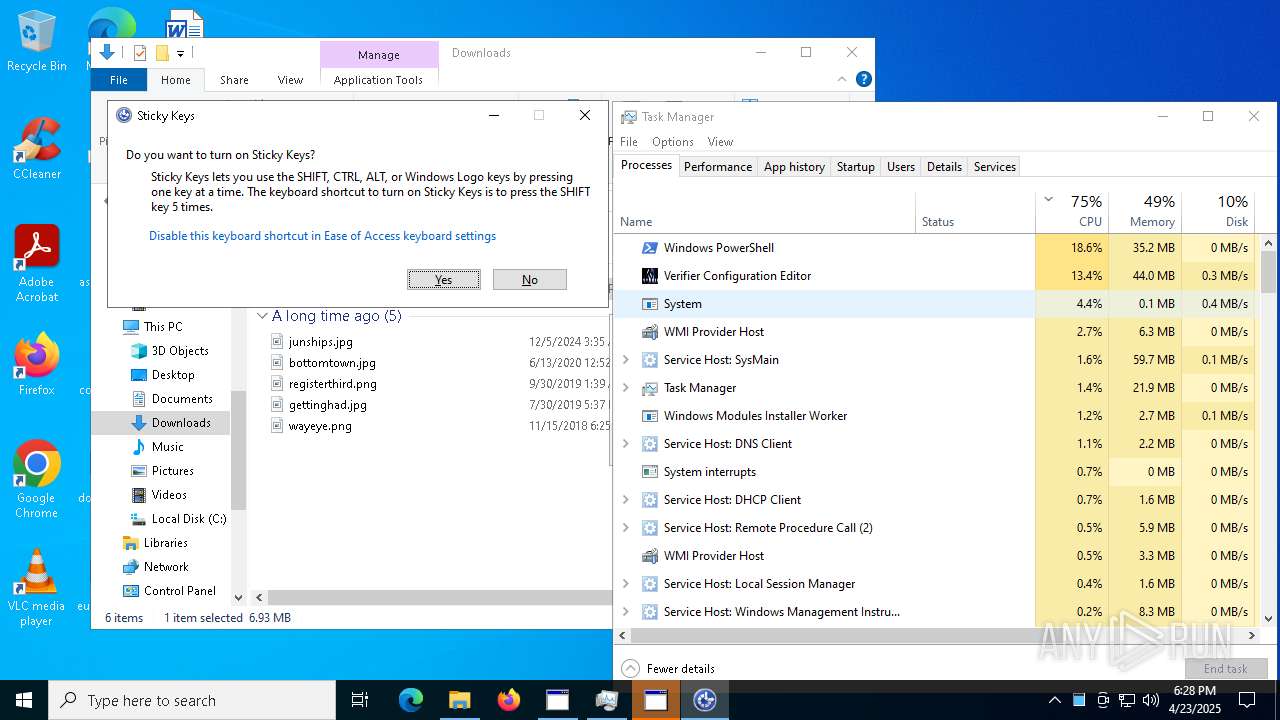The image size is (1280, 720).
Task: Open Ease of Access keyboard settings link
Action: click(322, 236)
